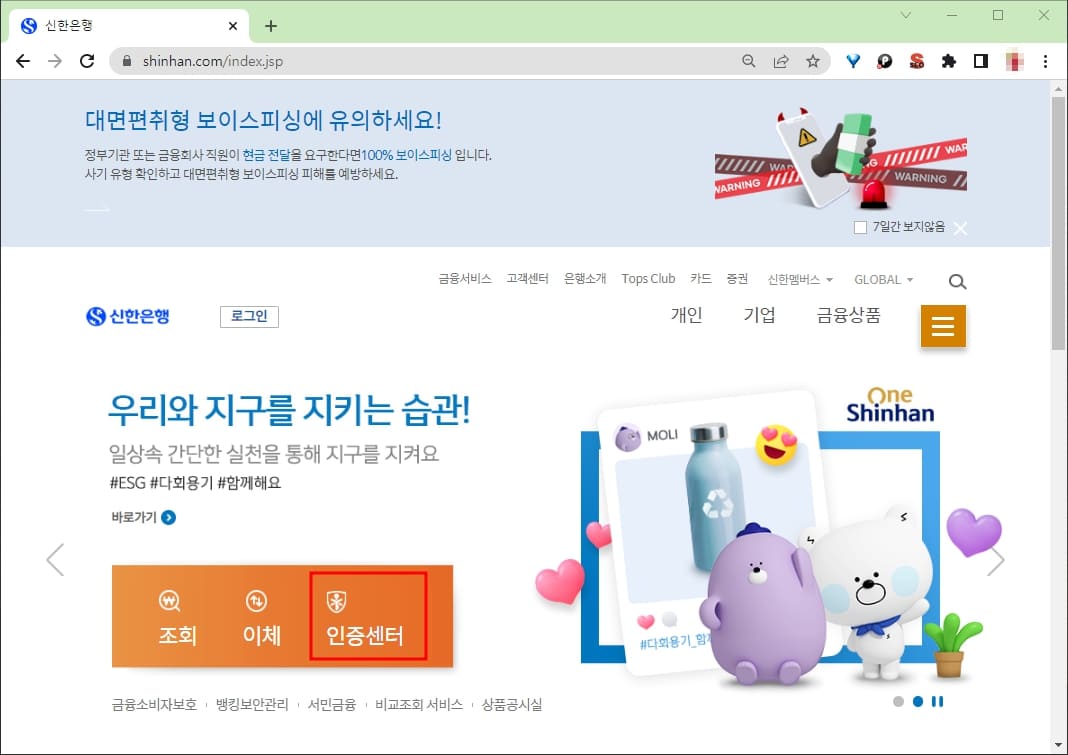Reload the page with refresh icon
The image size is (1068, 755).
tap(87, 61)
